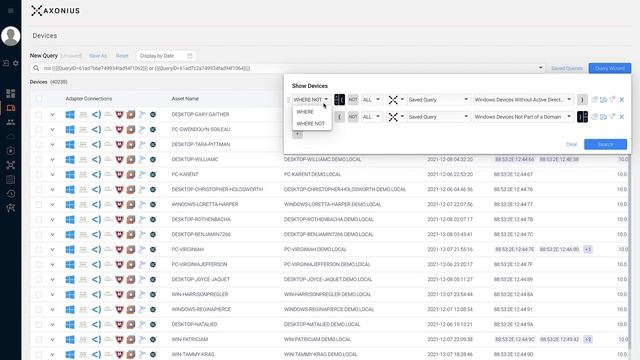This screenshot has width=640, height=360.
Task: Expand the PC-VIRGINIAH row
Action: pyautogui.click(x=53, y=249)
